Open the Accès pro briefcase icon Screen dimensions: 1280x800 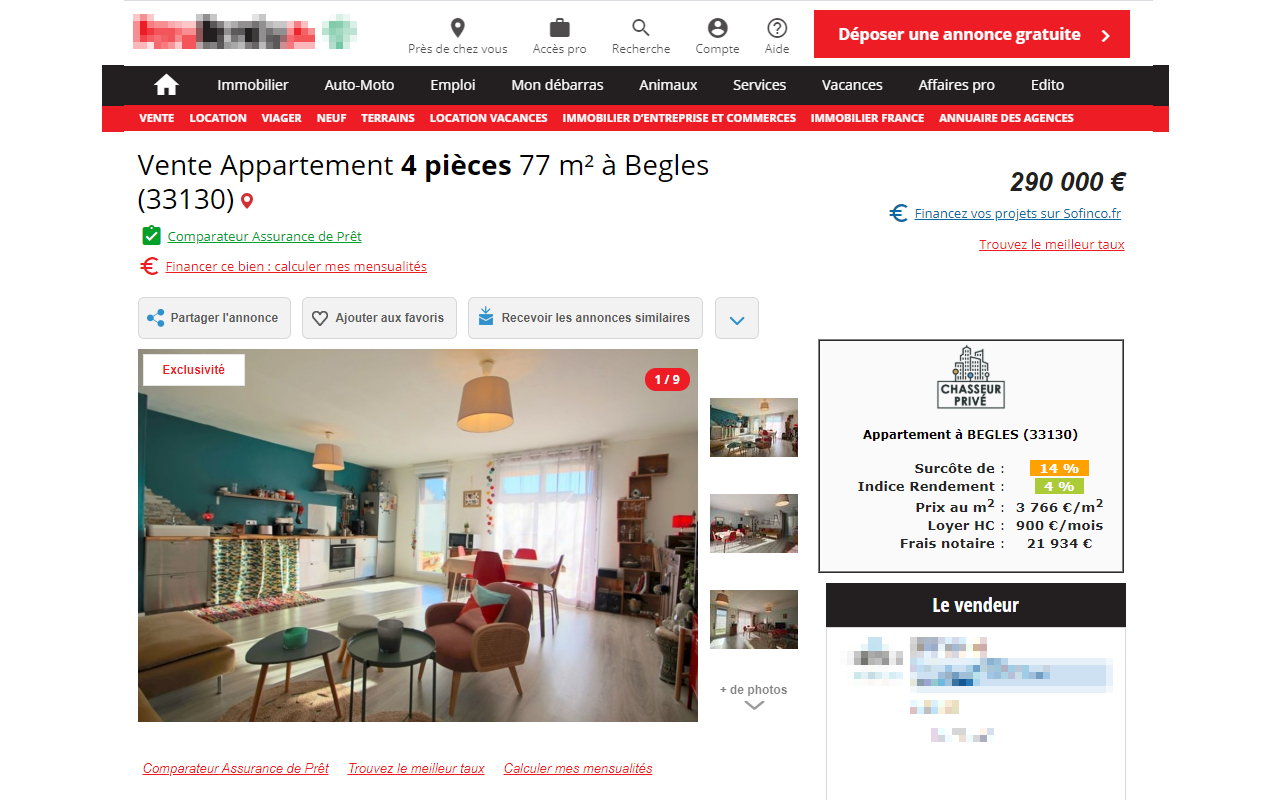tap(560, 28)
